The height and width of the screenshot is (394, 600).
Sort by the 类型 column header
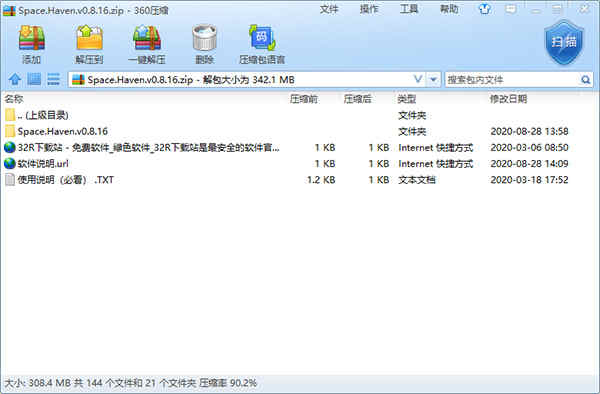tap(406, 99)
